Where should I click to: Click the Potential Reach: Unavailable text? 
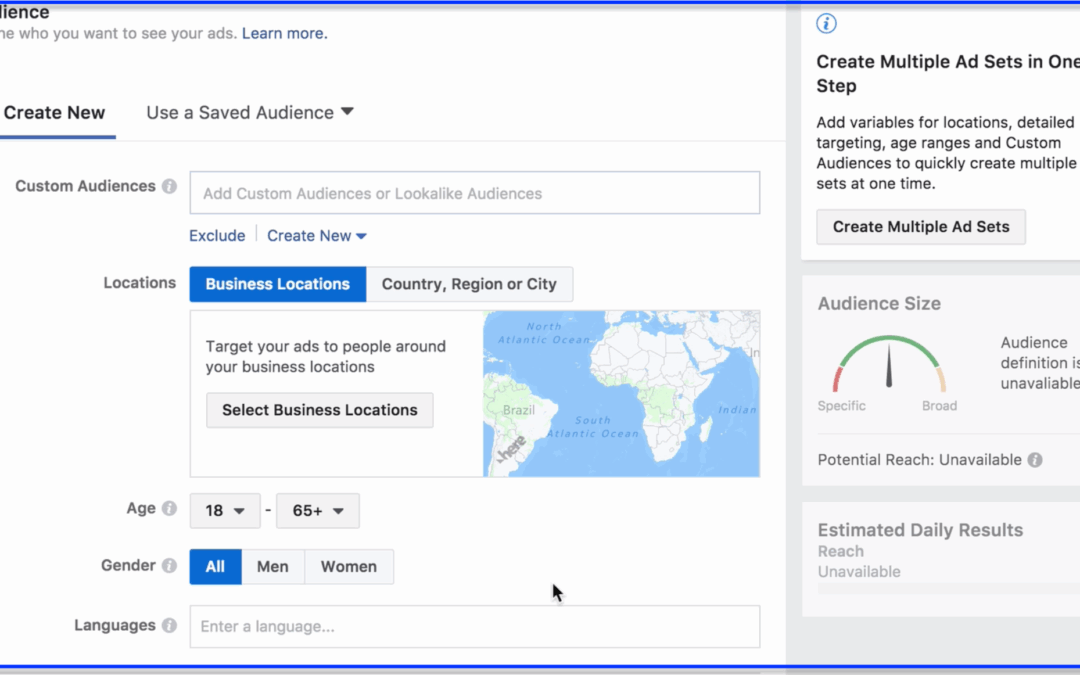coord(920,460)
